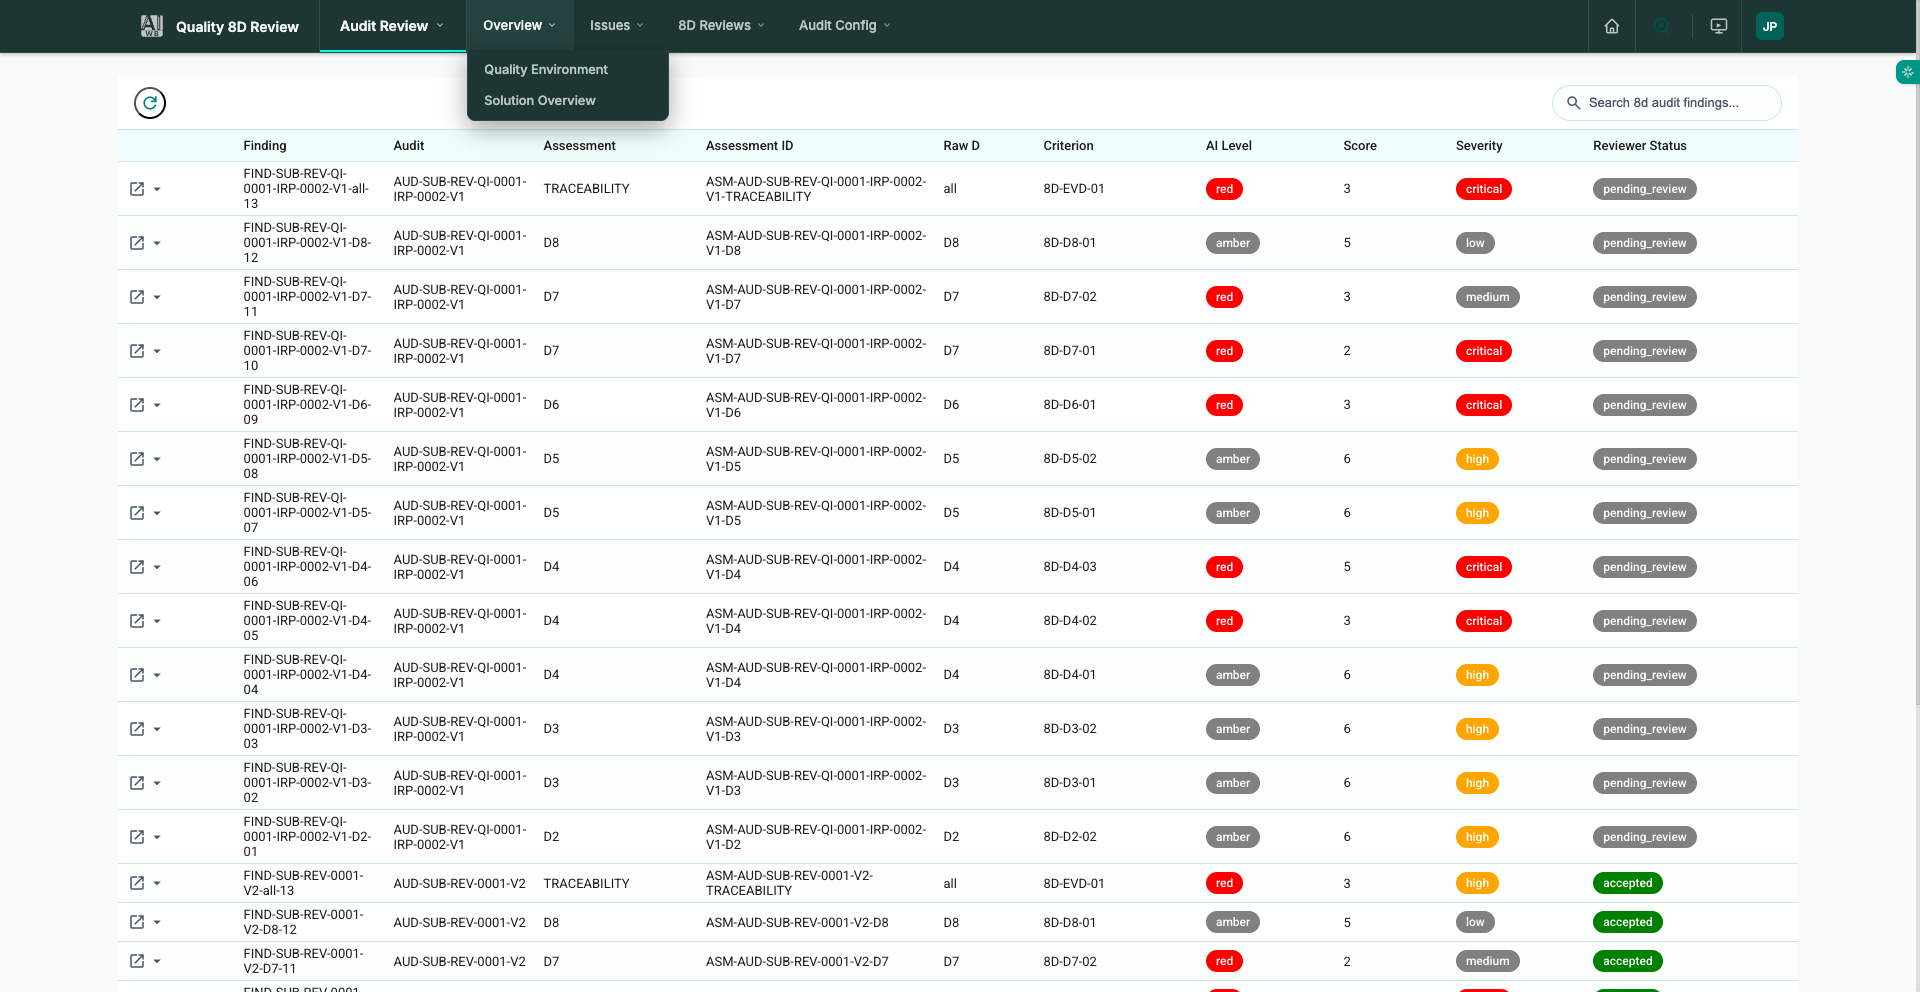The image size is (1920, 992).
Task: Expand row actions arrow for IRP-0002-V1-D2-01
Action: pos(157,838)
